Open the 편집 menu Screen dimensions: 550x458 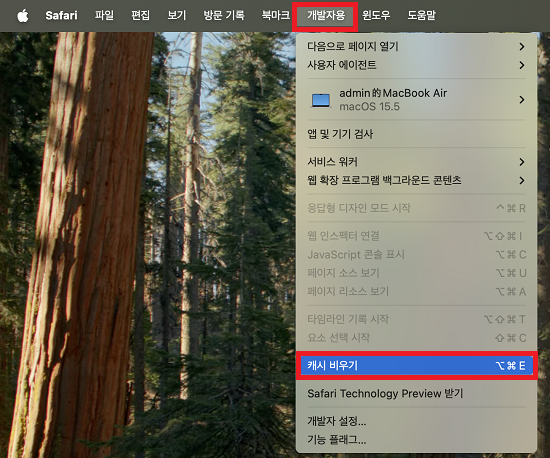pos(140,15)
